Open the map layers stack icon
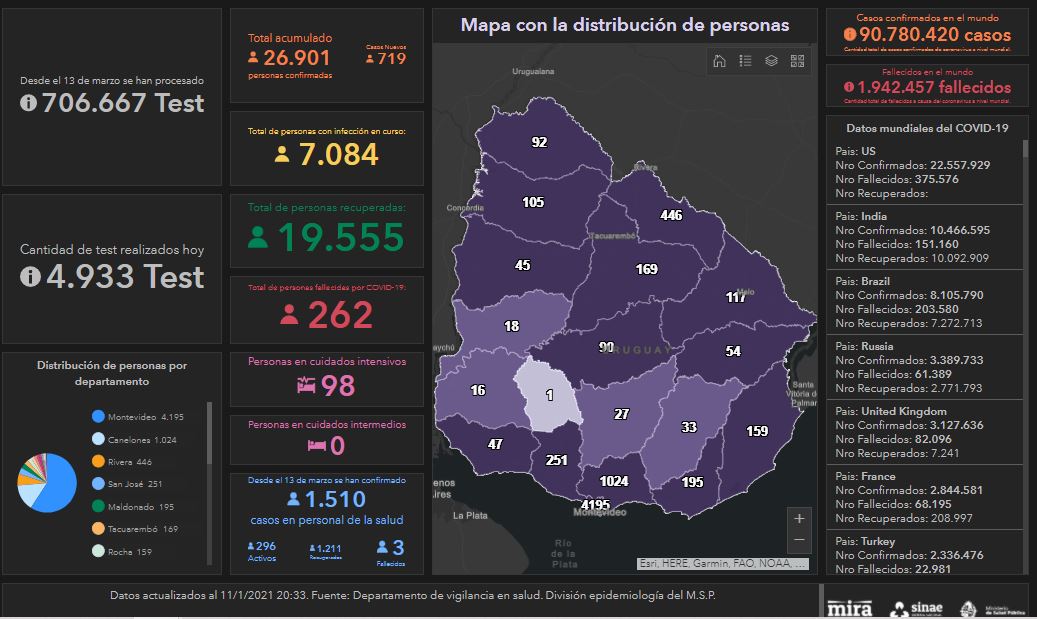 pyautogui.click(x=771, y=61)
